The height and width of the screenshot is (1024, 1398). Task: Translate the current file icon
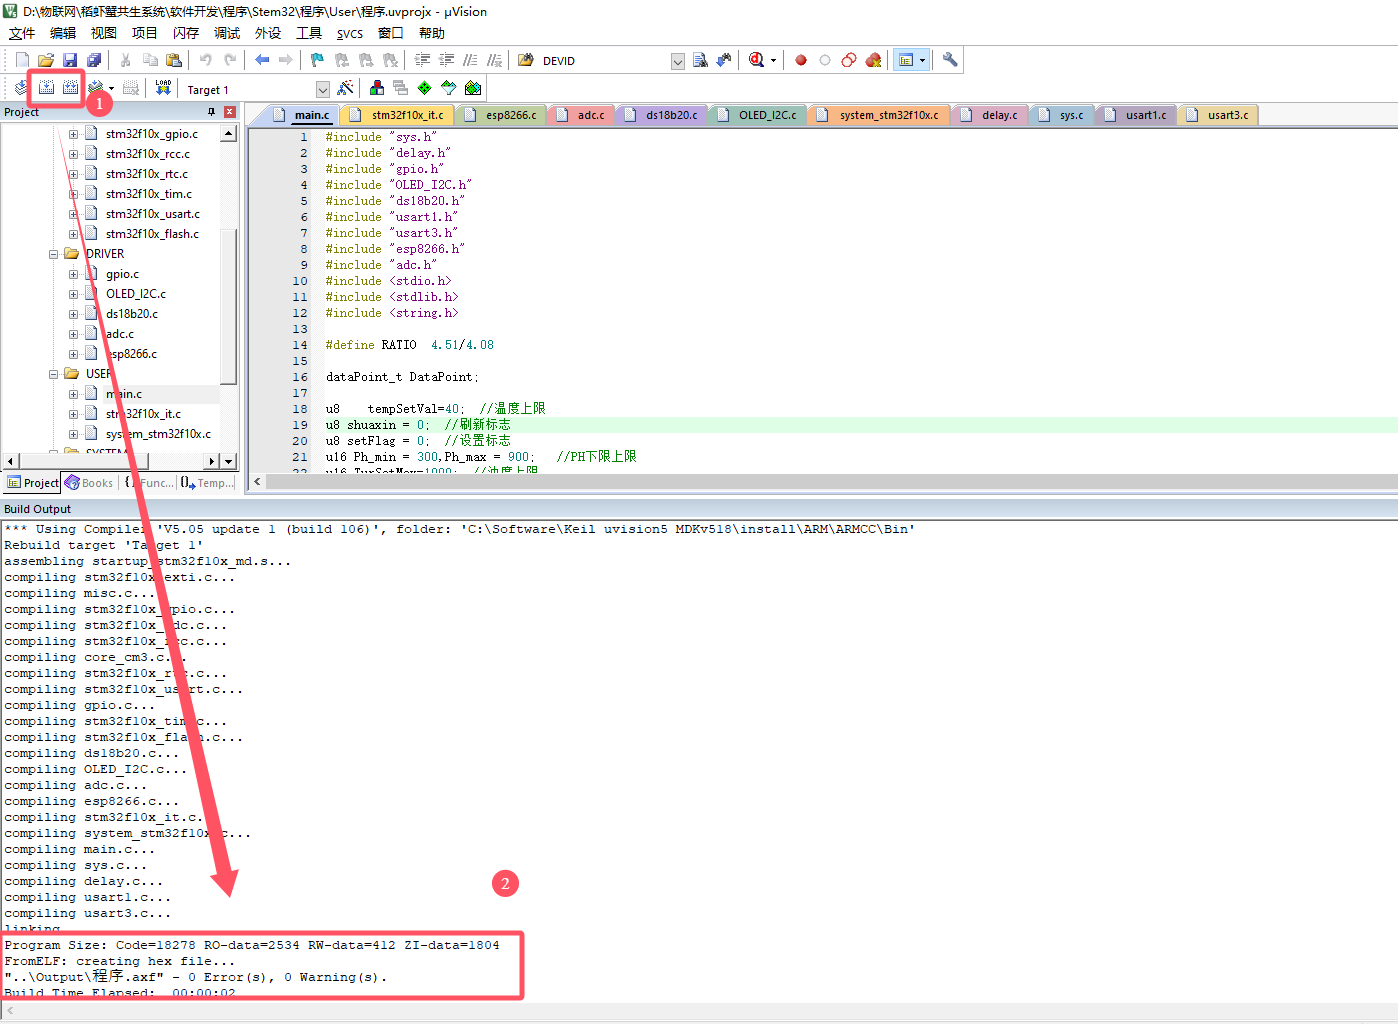(21, 88)
